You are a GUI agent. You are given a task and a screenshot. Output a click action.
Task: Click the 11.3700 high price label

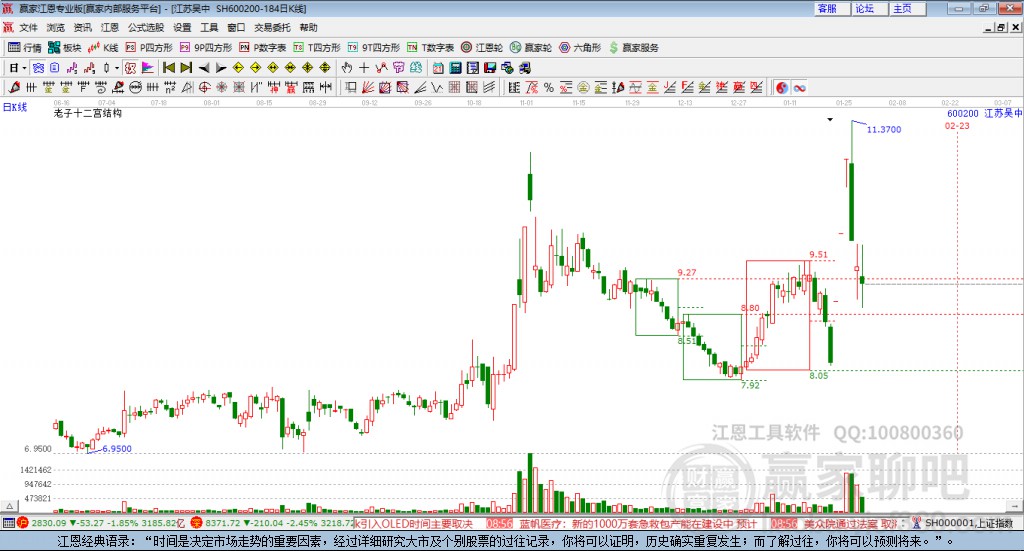point(884,130)
